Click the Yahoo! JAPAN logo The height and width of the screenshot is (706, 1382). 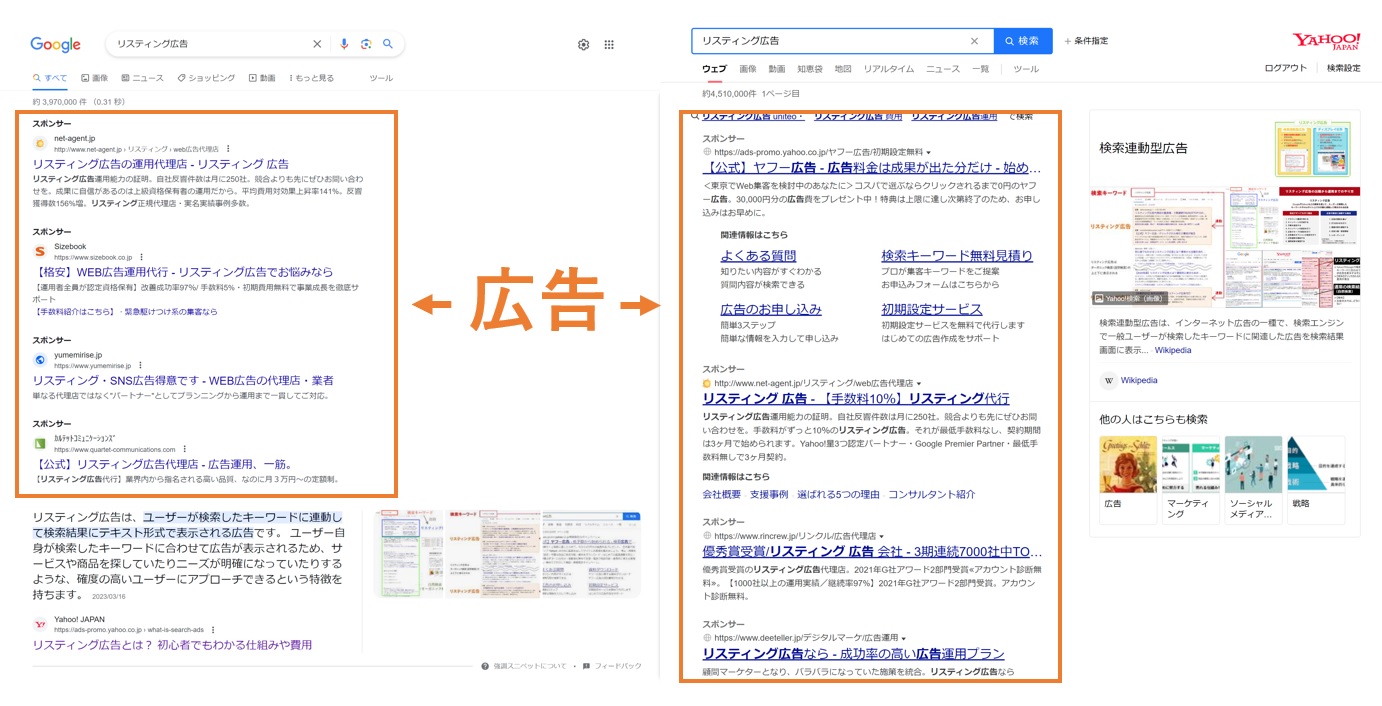1326,41
